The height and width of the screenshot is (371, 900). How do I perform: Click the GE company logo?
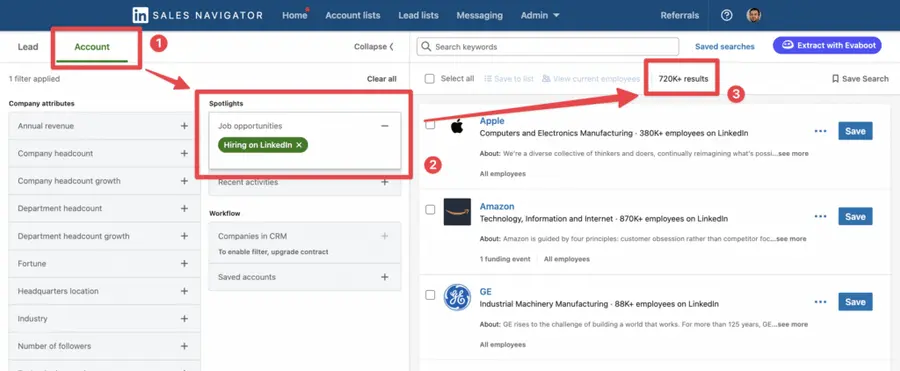coord(457,297)
